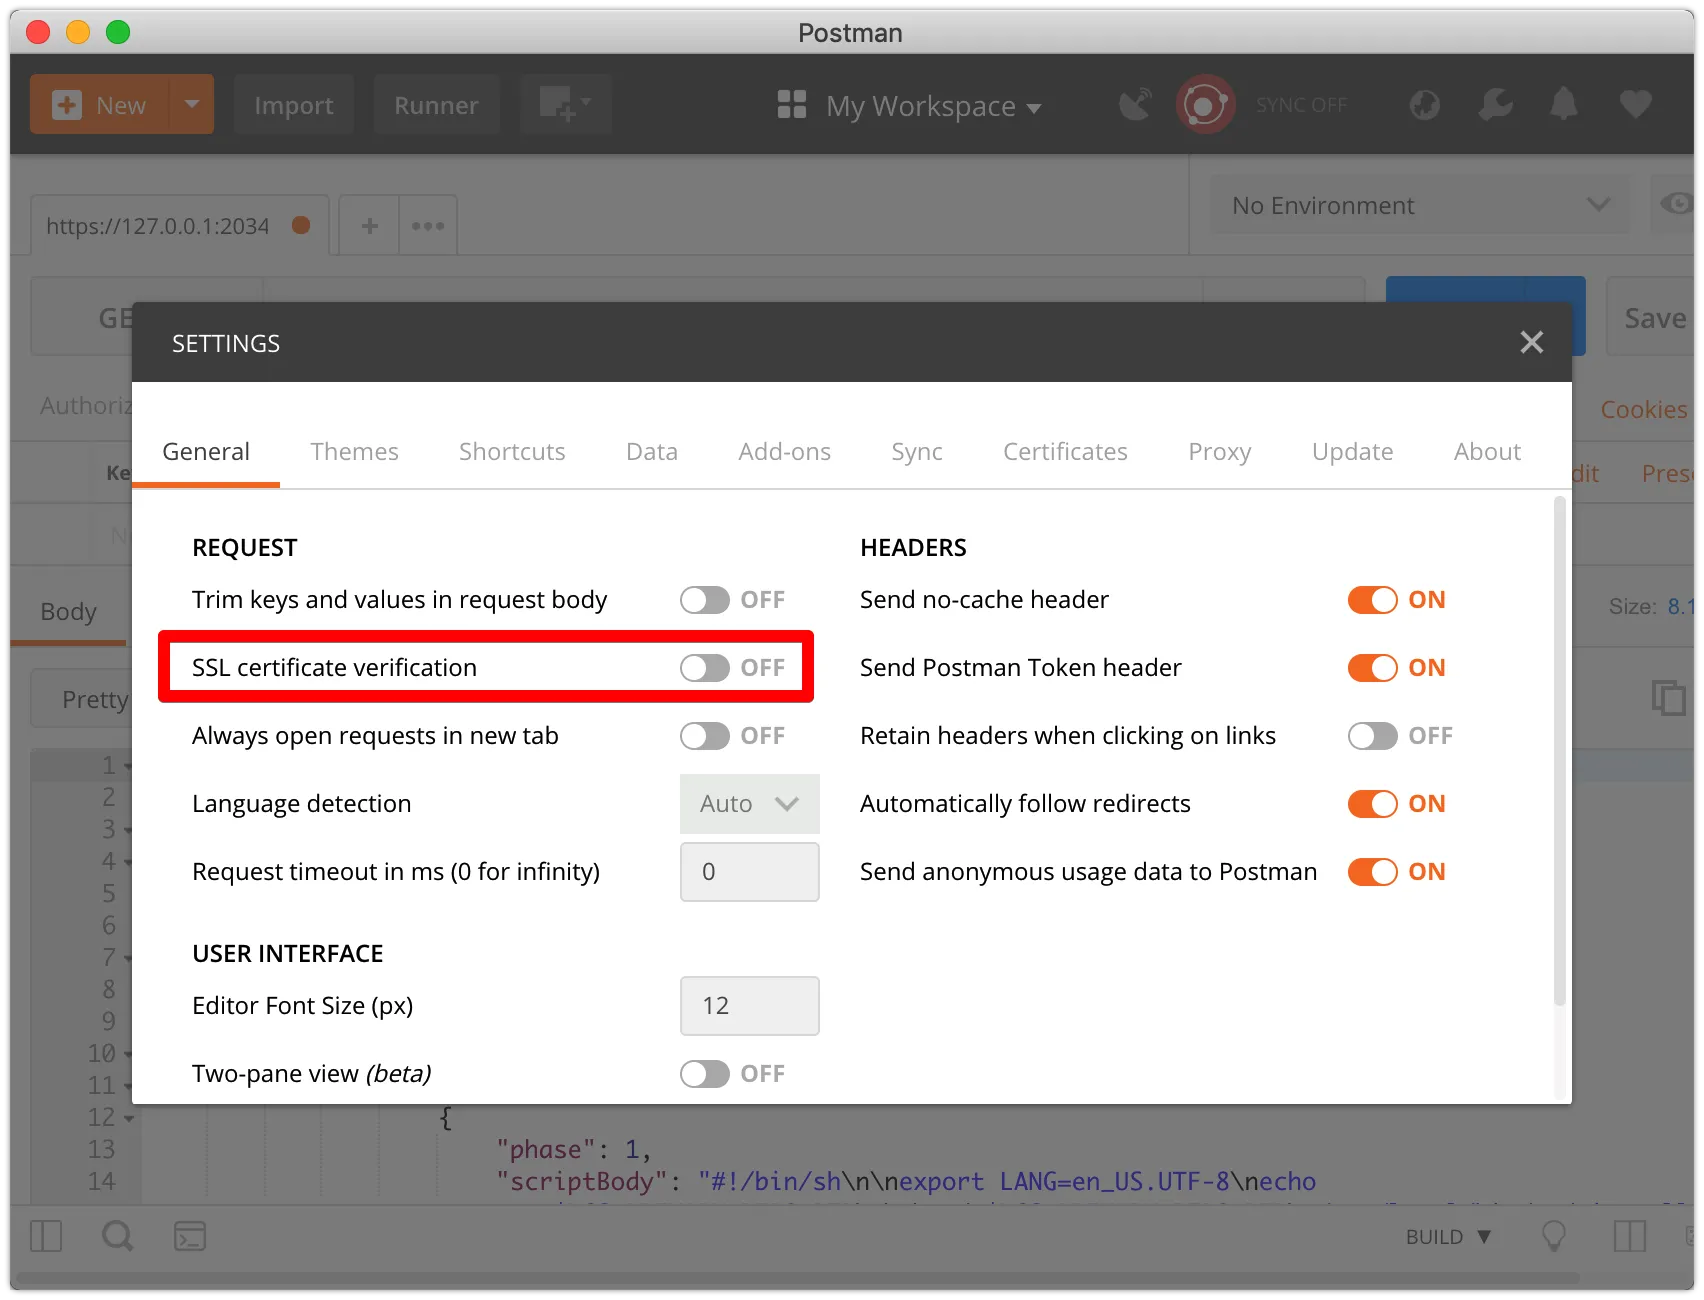
Task: Open notifications bell icon
Action: point(1564,104)
